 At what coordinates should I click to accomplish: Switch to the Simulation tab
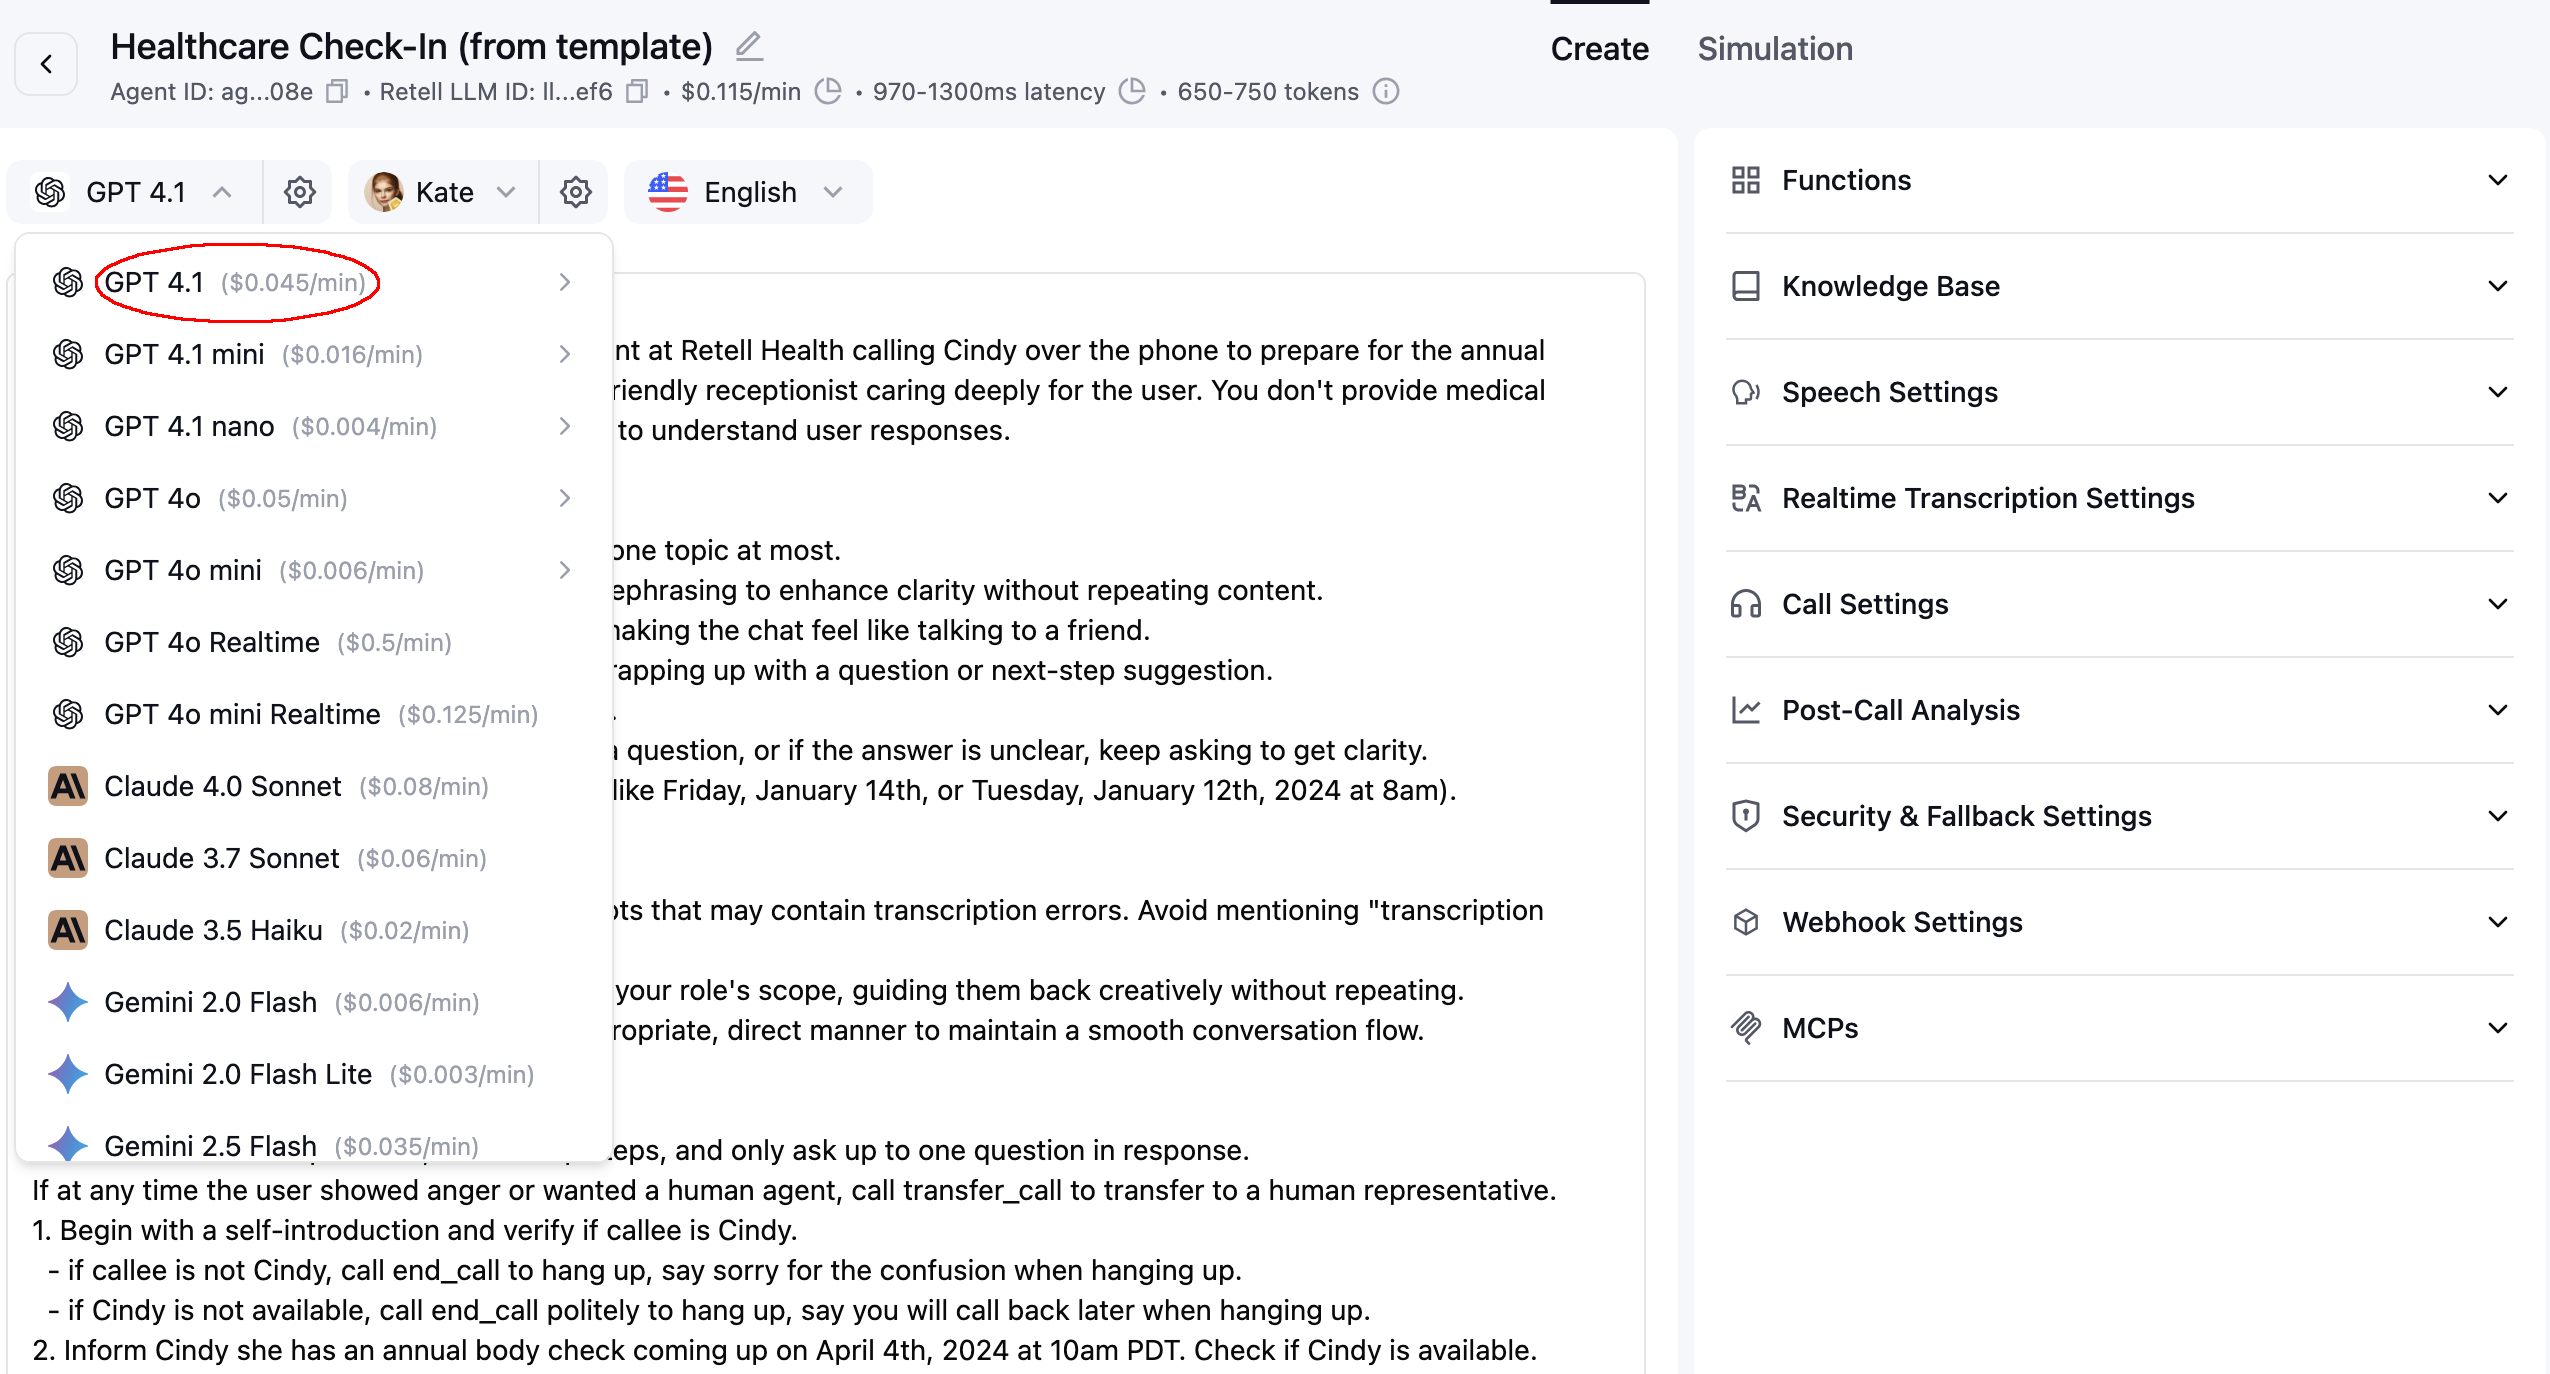click(1775, 49)
